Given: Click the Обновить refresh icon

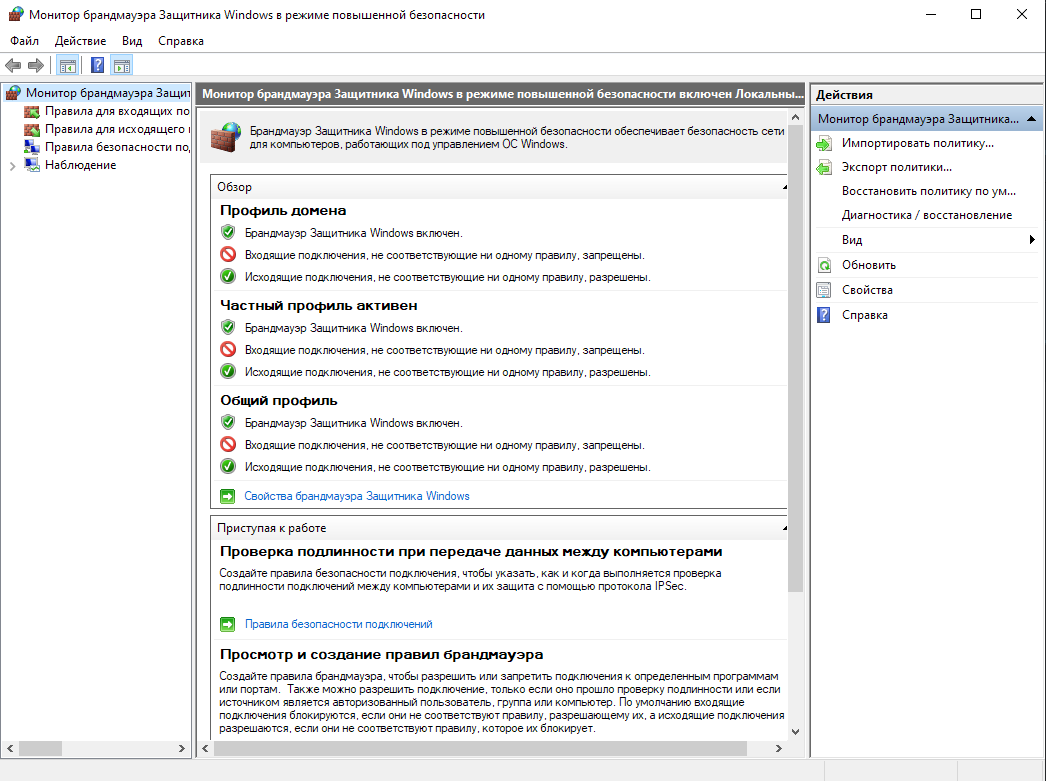Looking at the screenshot, I should (x=824, y=265).
